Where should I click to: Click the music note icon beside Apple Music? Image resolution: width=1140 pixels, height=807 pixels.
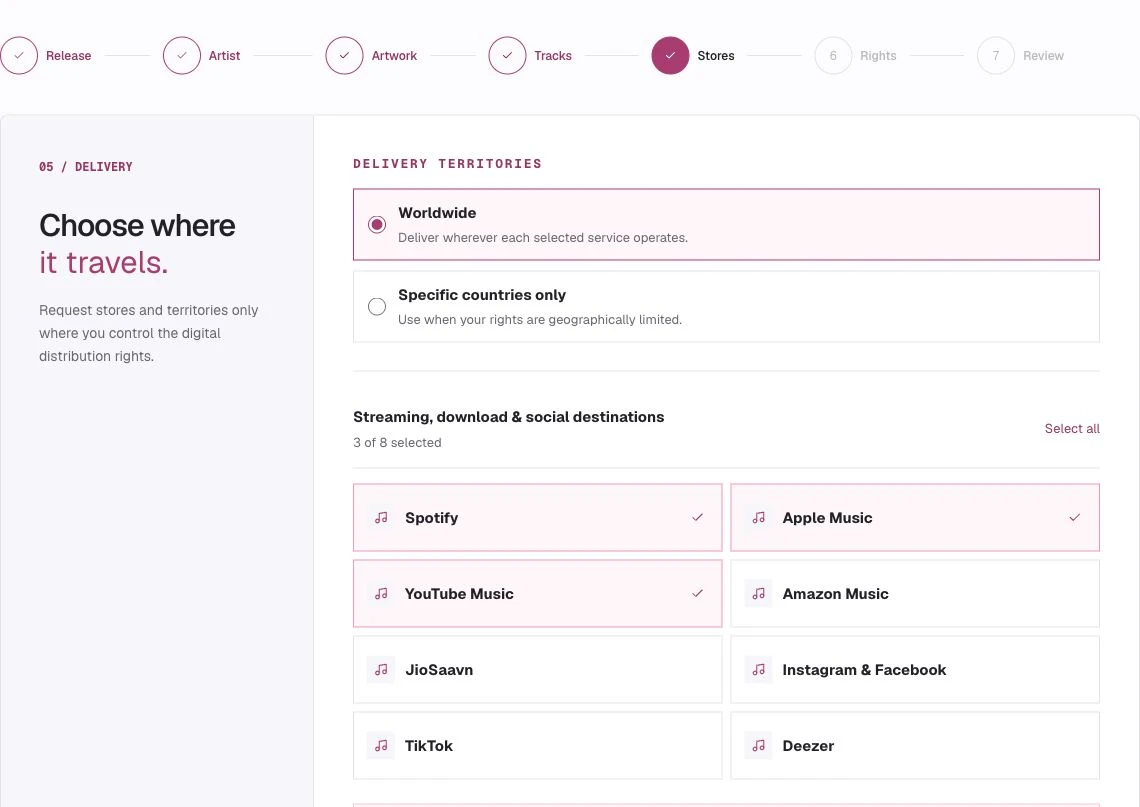758,518
